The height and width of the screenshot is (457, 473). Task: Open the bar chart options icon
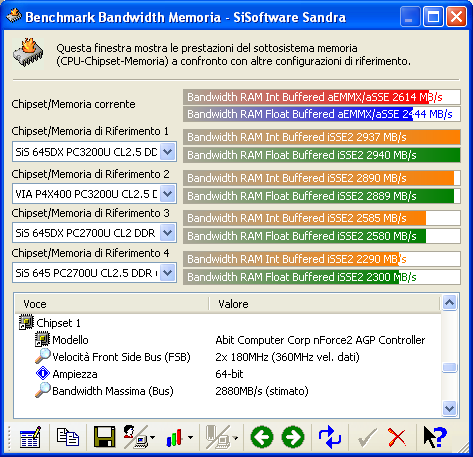click(x=174, y=437)
